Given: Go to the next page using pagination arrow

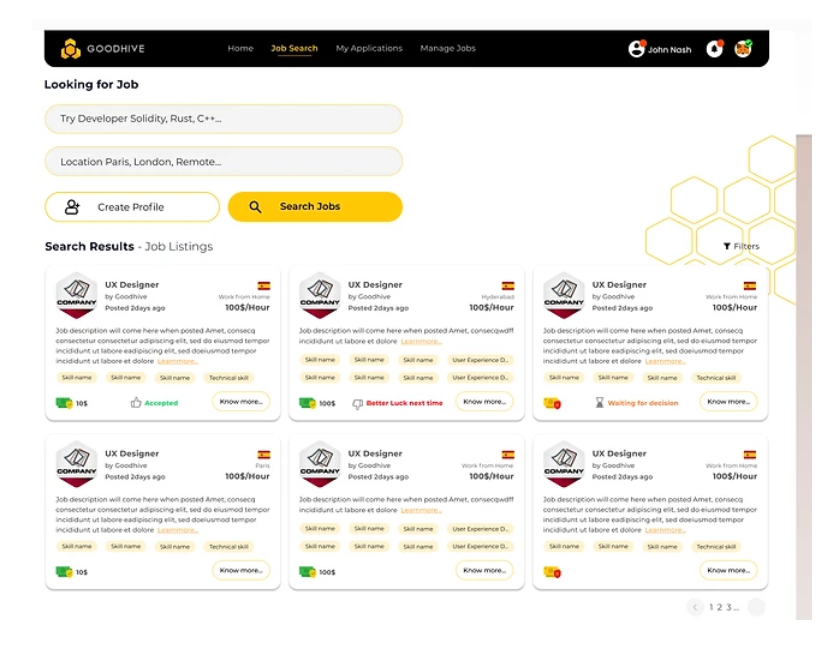Looking at the screenshot, I should pos(756,607).
